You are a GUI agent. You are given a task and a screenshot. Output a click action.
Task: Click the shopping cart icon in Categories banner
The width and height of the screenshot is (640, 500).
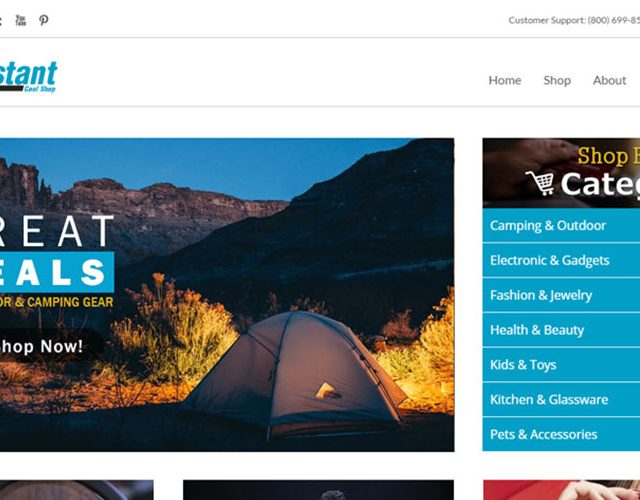tap(540, 183)
